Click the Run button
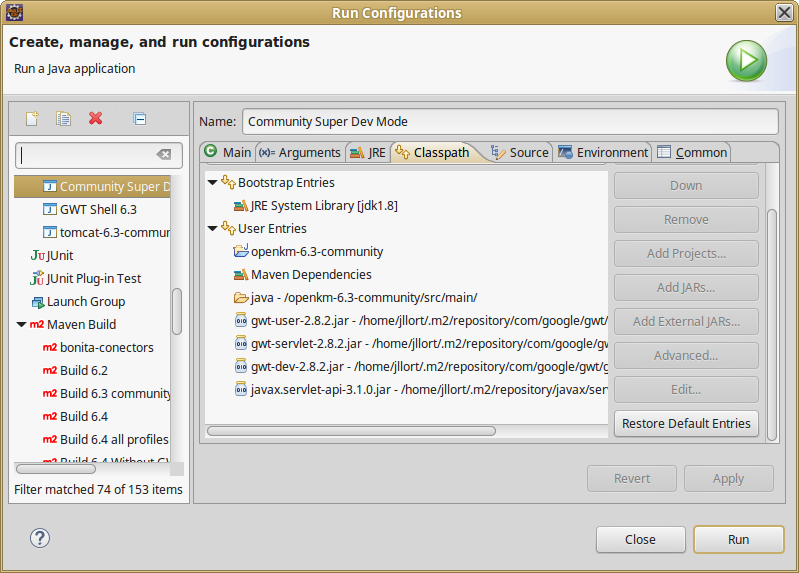This screenshot has height=573, width=799. (738, 539)
